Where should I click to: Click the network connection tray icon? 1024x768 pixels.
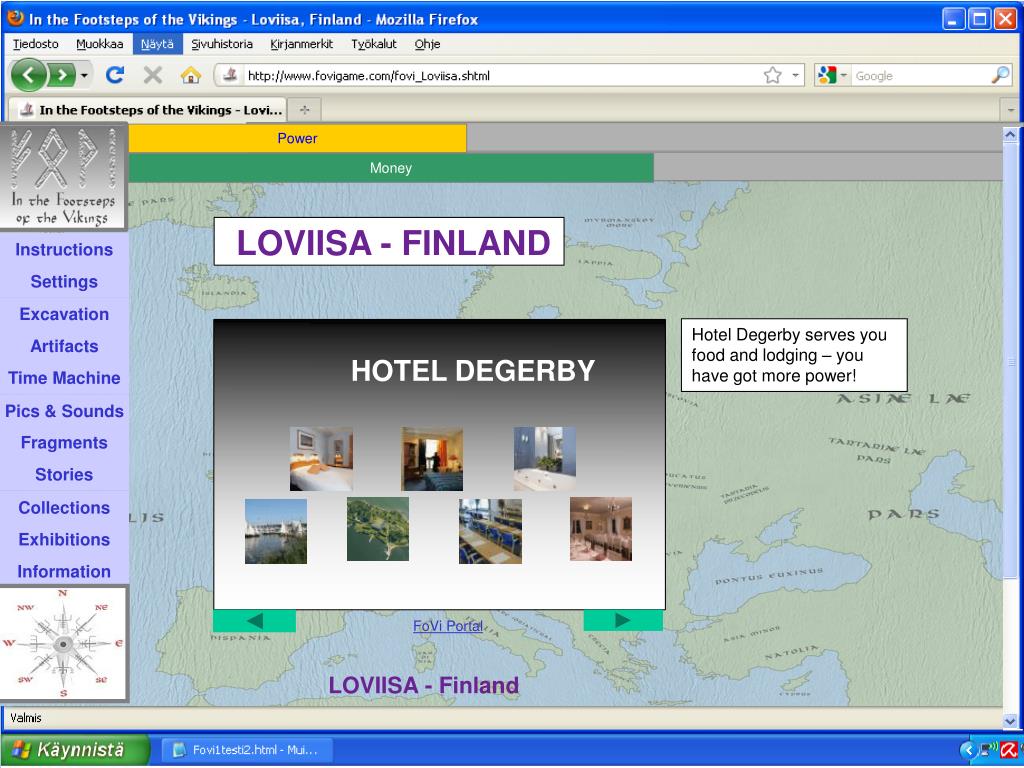987,750
